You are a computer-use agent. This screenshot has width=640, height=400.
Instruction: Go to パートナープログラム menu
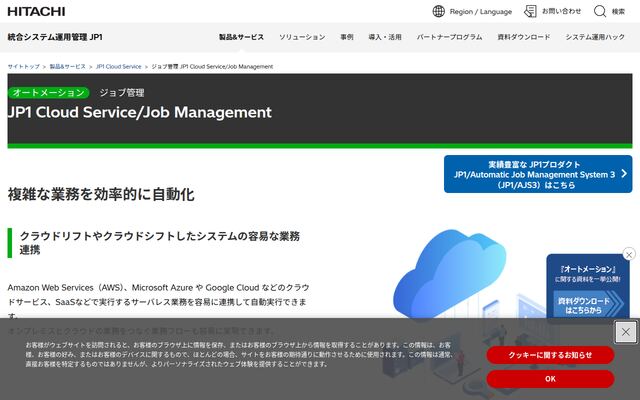[x=449, y=37]
